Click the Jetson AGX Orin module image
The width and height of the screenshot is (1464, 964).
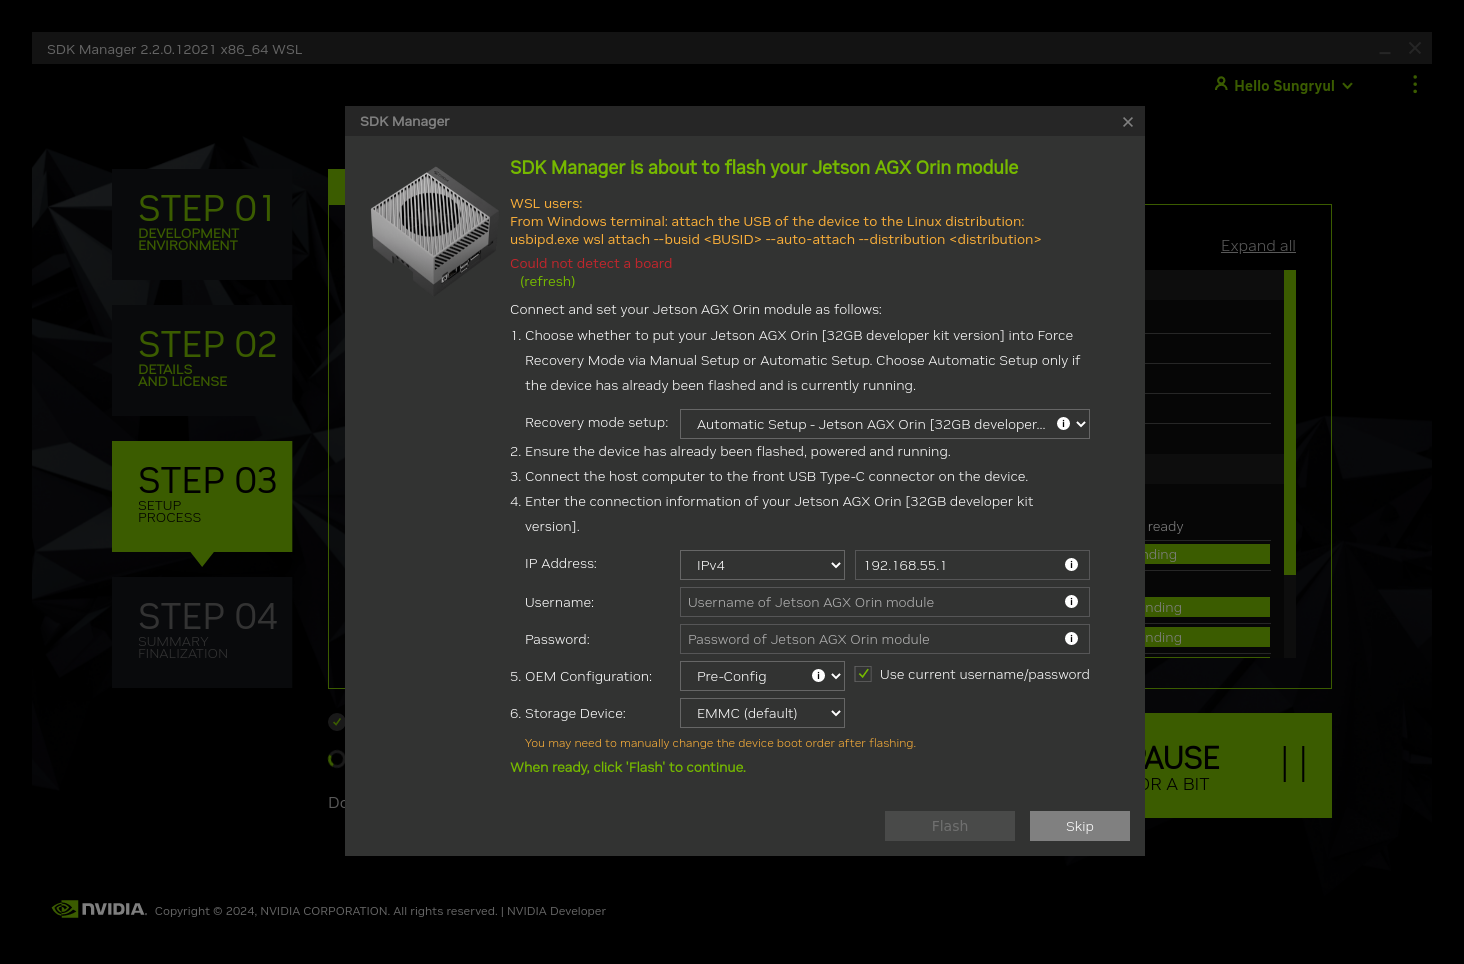click(x=434, y=230)
